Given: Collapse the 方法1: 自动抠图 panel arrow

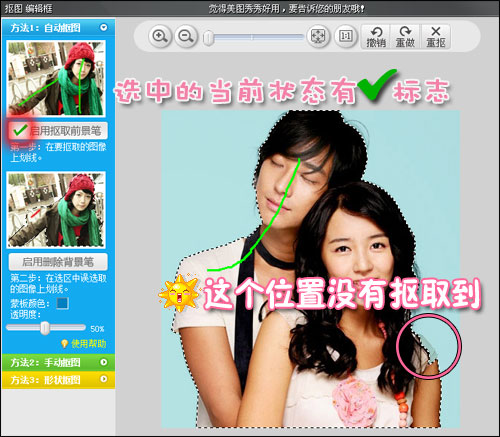Looking at the screenshot, I should coord(104,27).
